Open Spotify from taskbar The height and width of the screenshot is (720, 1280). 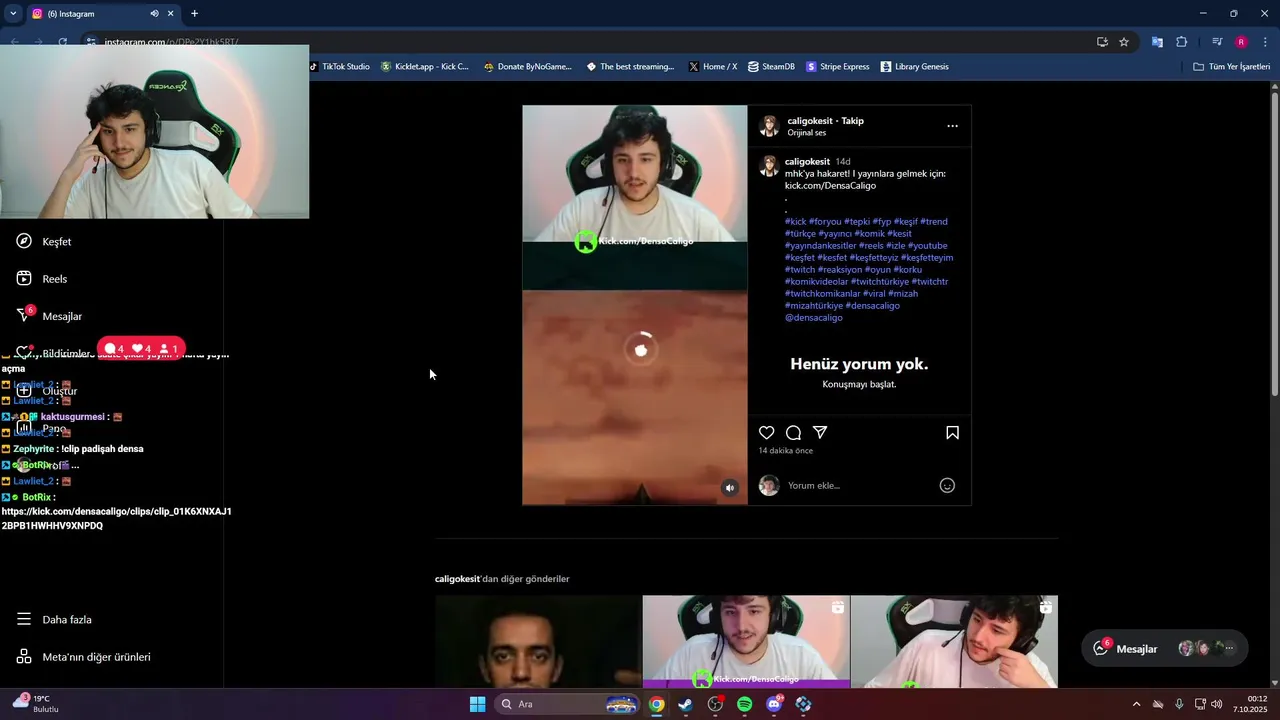click(x=744, y=704)
